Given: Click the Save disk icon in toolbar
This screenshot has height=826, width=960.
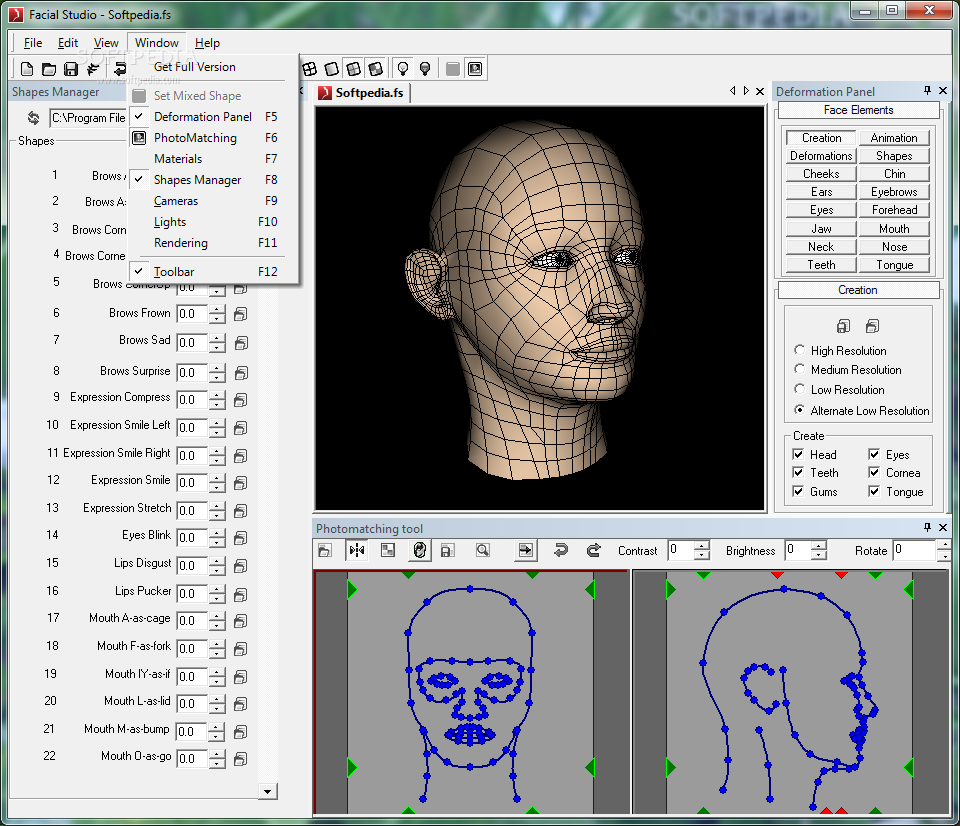Looking at the screenshot, I should point(71,69).
